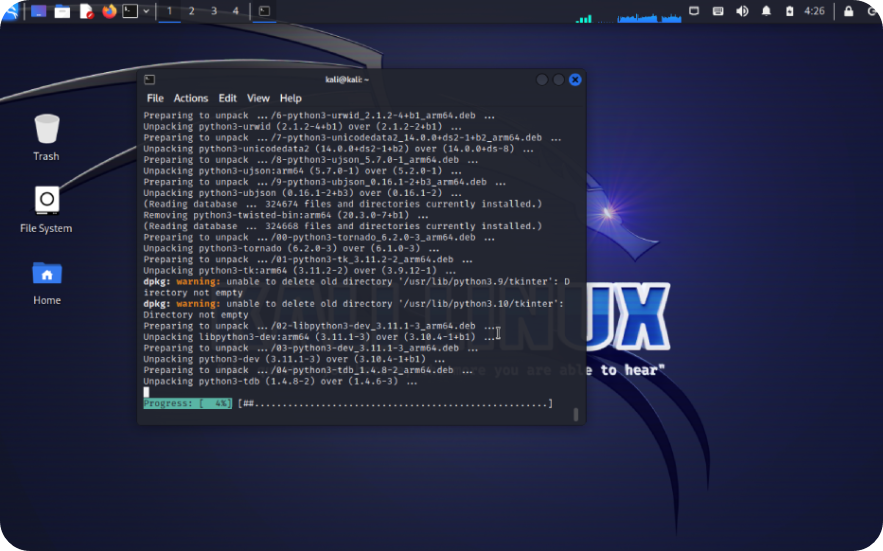The image size is (883, 551).
Task: Maximize the terminal window
Action: pyautogui.click(x=559, y=79)
